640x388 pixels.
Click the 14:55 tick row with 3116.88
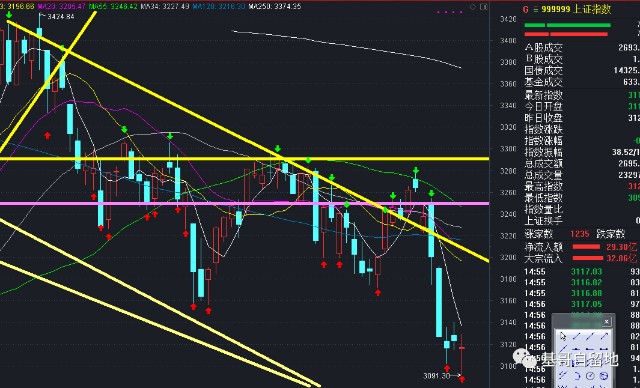[582, 293]
